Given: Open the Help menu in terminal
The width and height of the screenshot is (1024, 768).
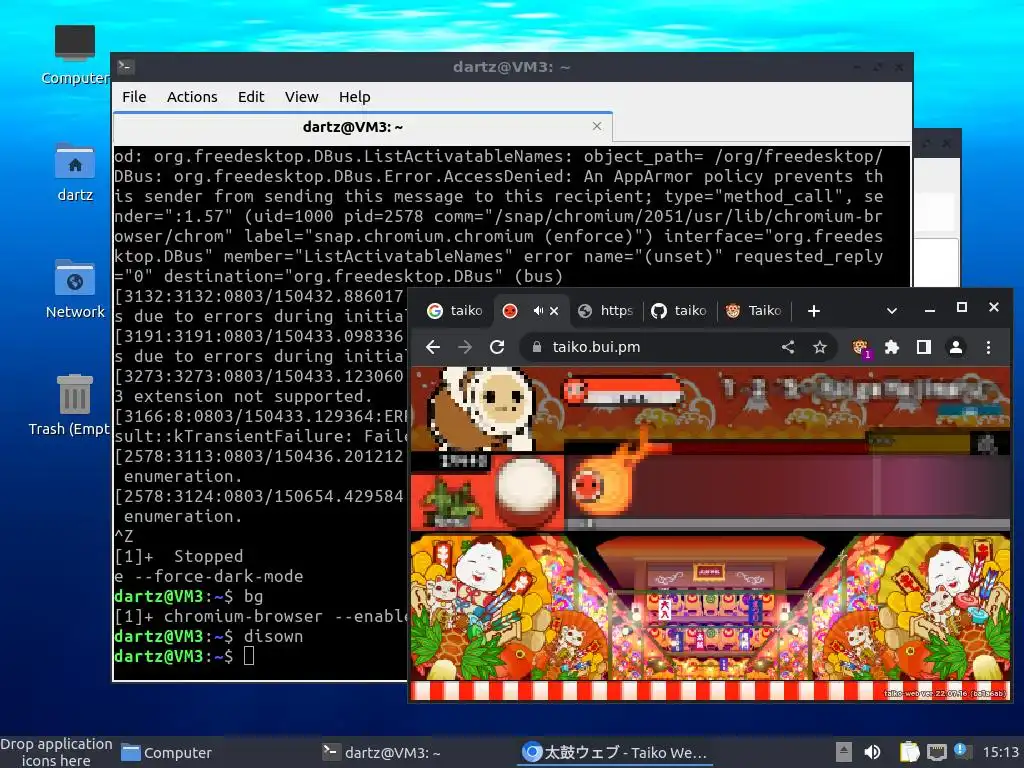Looking at the screenshot, I should tap(355, 97).
